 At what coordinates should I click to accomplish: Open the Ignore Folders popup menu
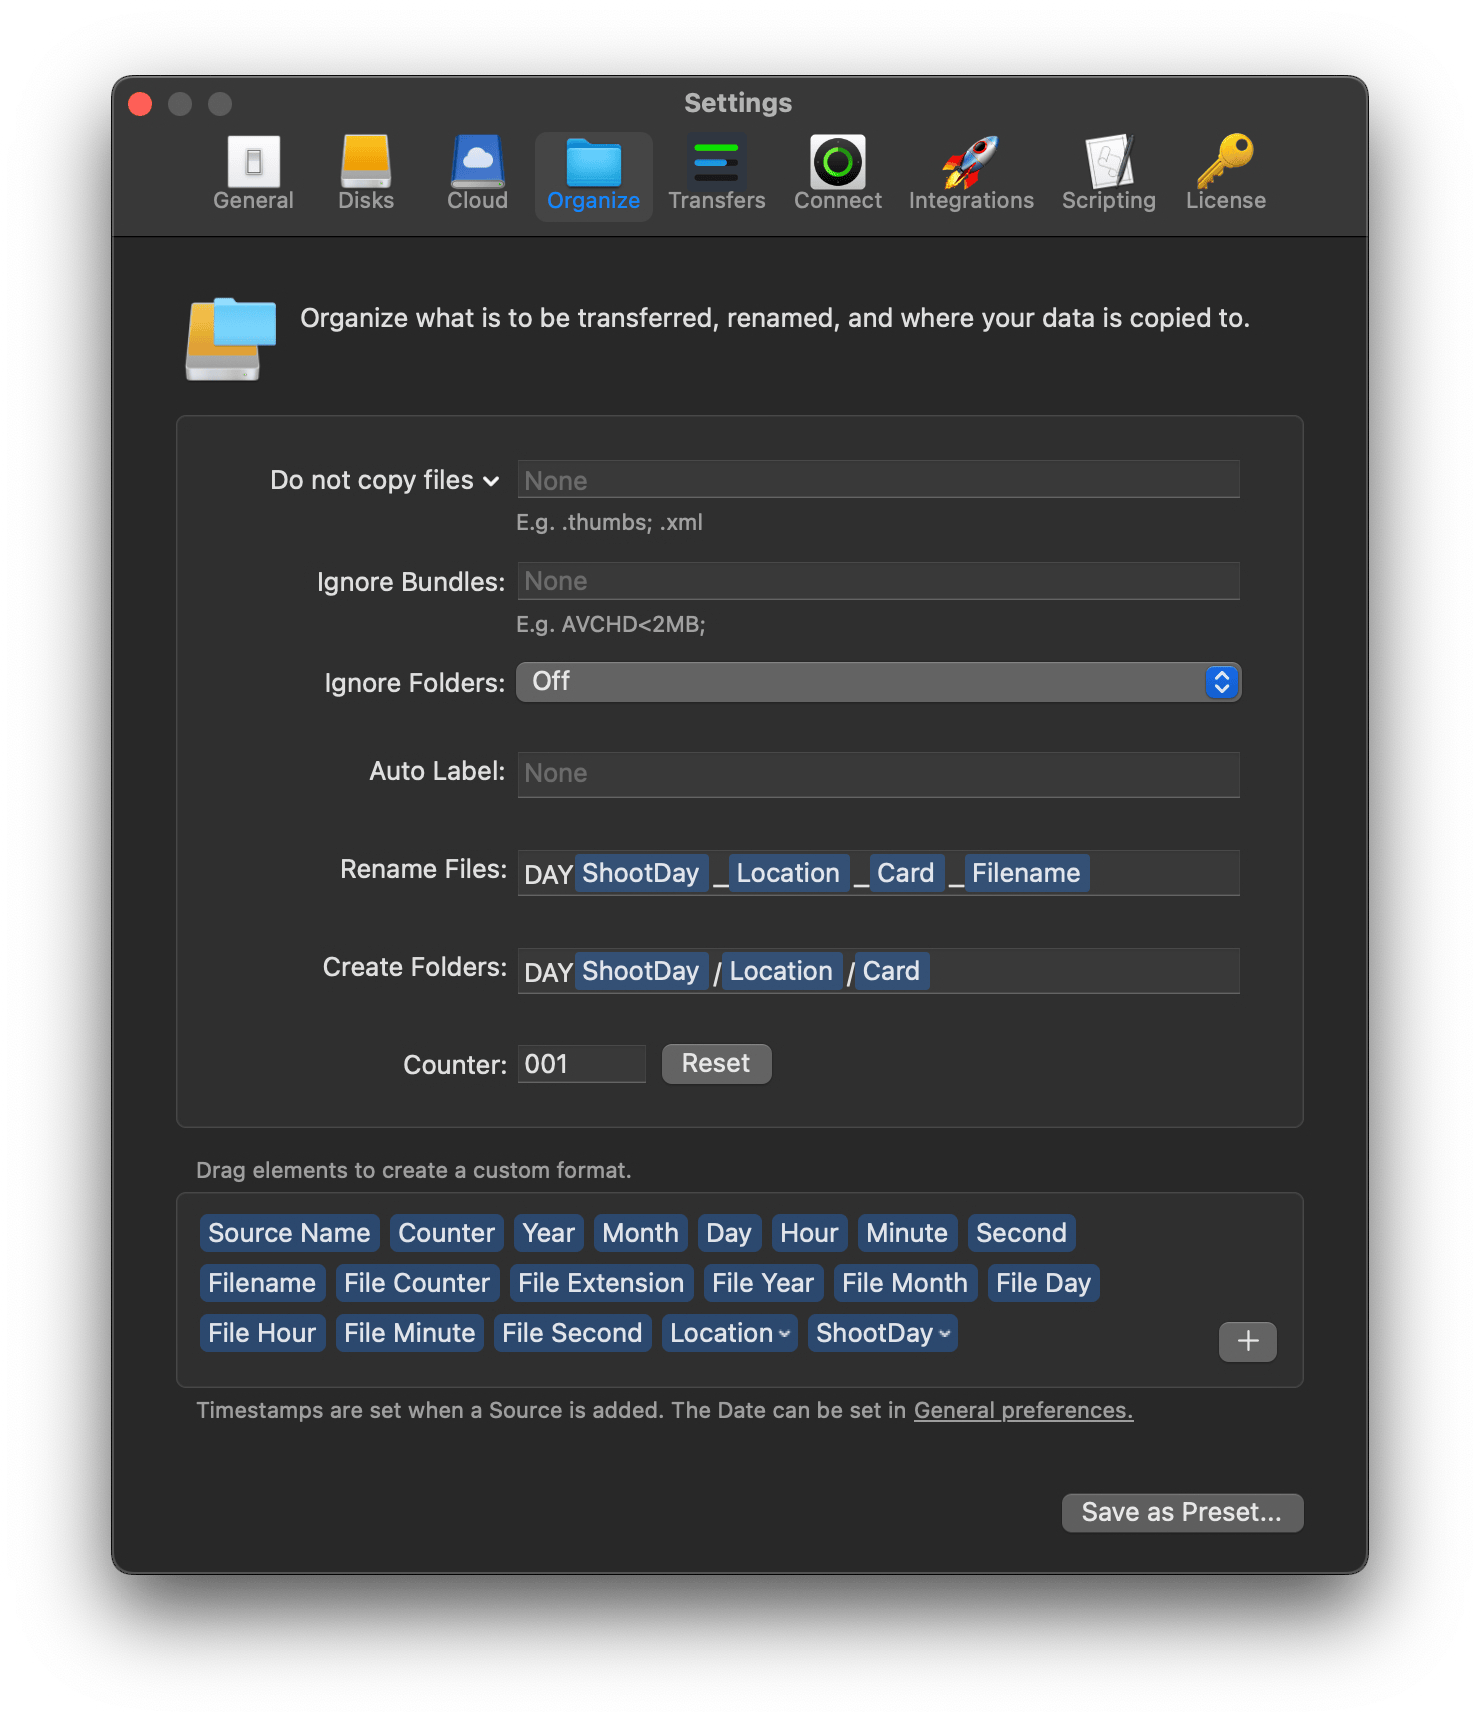878,682
